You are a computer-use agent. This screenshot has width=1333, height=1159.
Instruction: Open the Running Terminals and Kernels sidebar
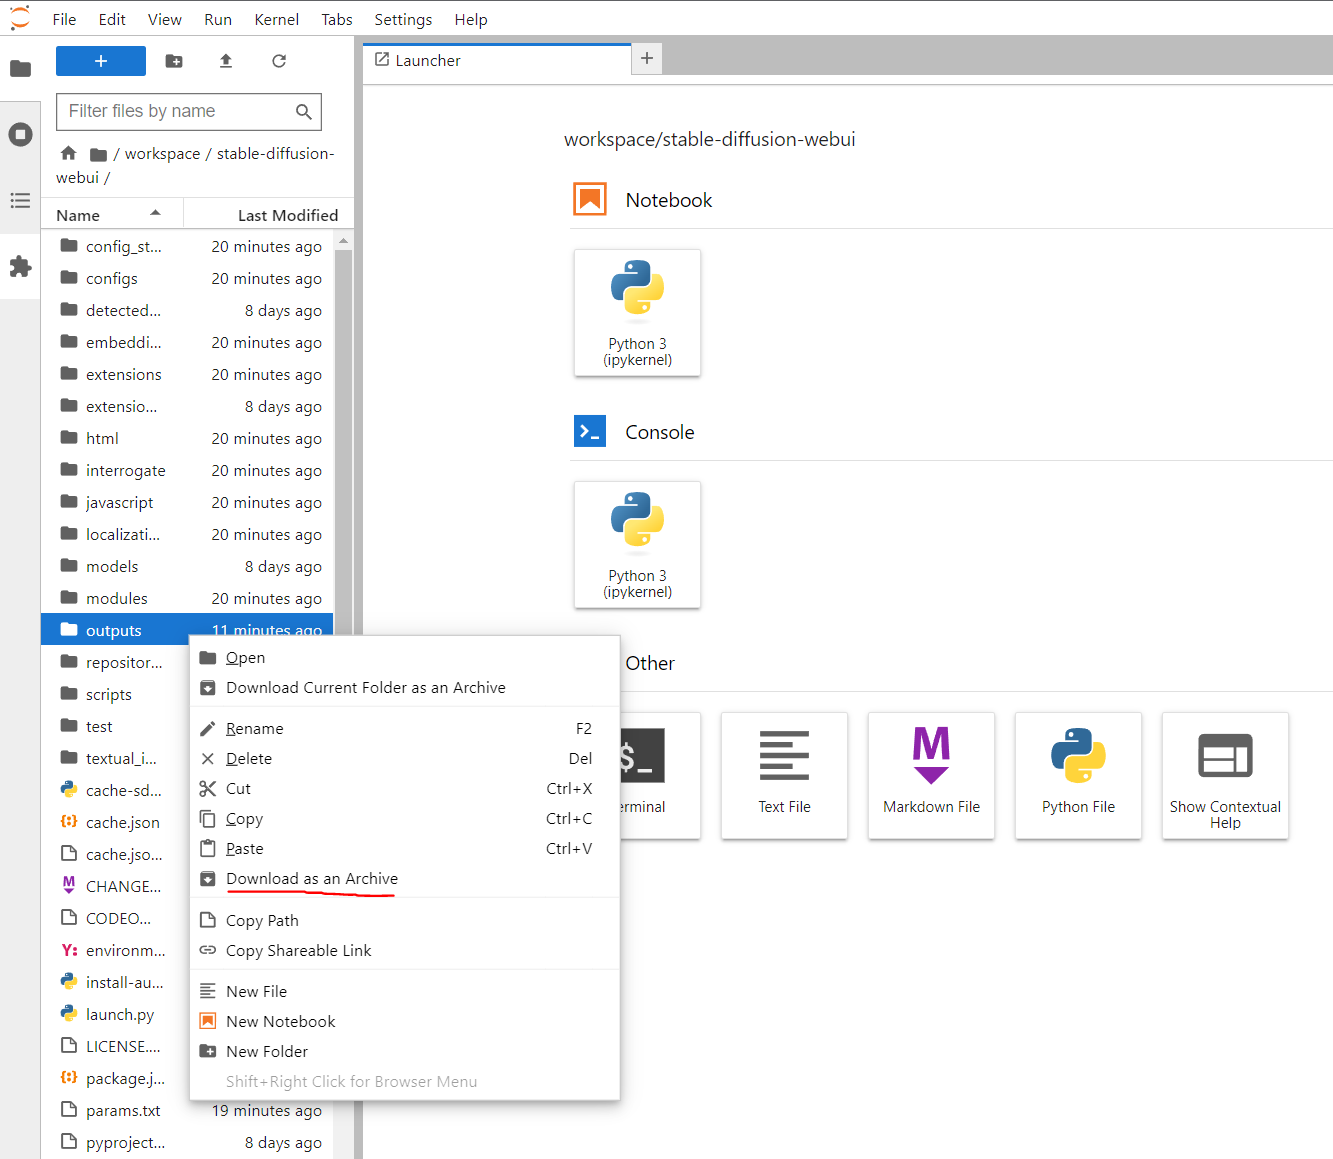click(x=20, y=134)
